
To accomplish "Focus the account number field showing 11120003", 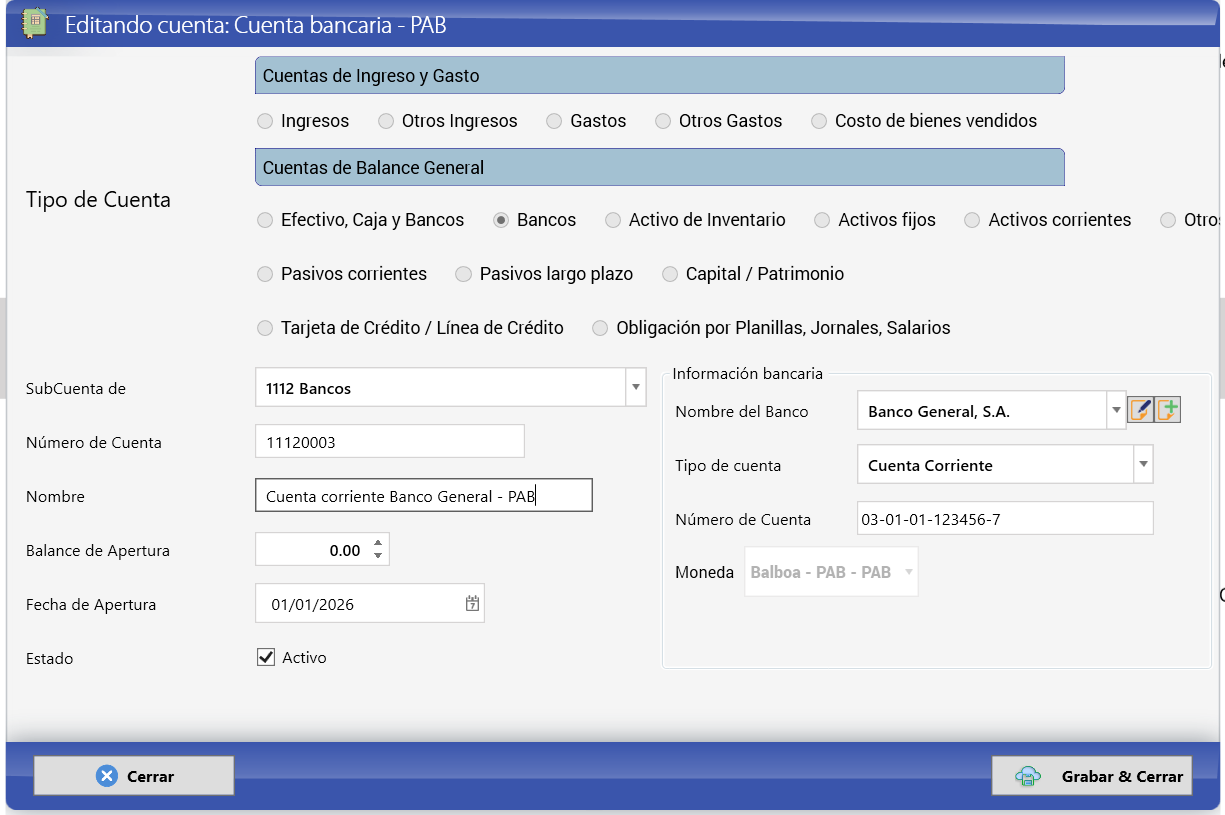I will point(390,442).
